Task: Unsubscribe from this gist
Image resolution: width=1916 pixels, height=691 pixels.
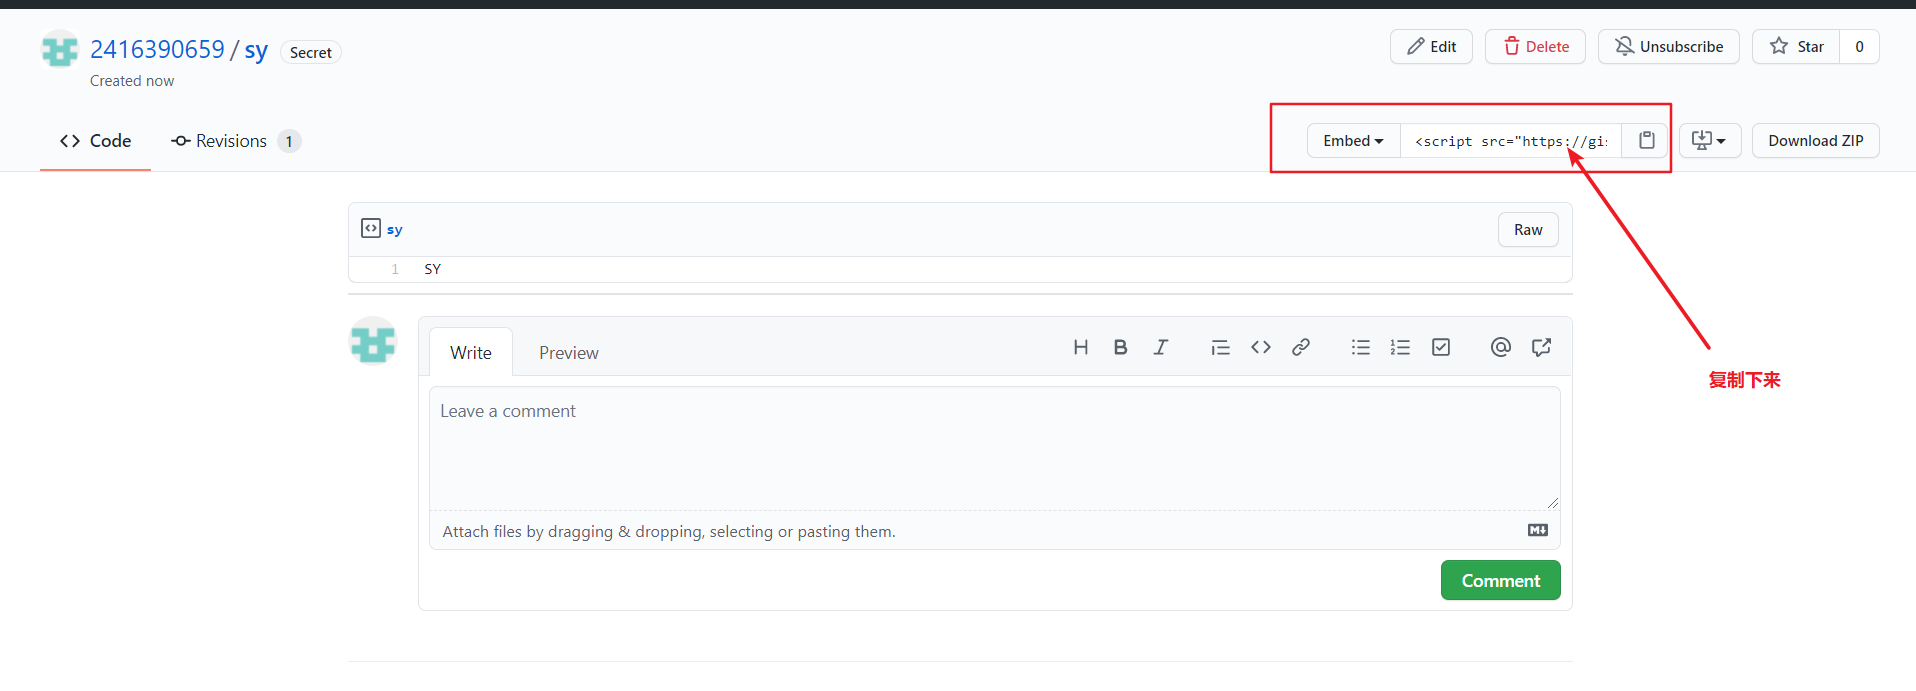Action: point(1668,47)
